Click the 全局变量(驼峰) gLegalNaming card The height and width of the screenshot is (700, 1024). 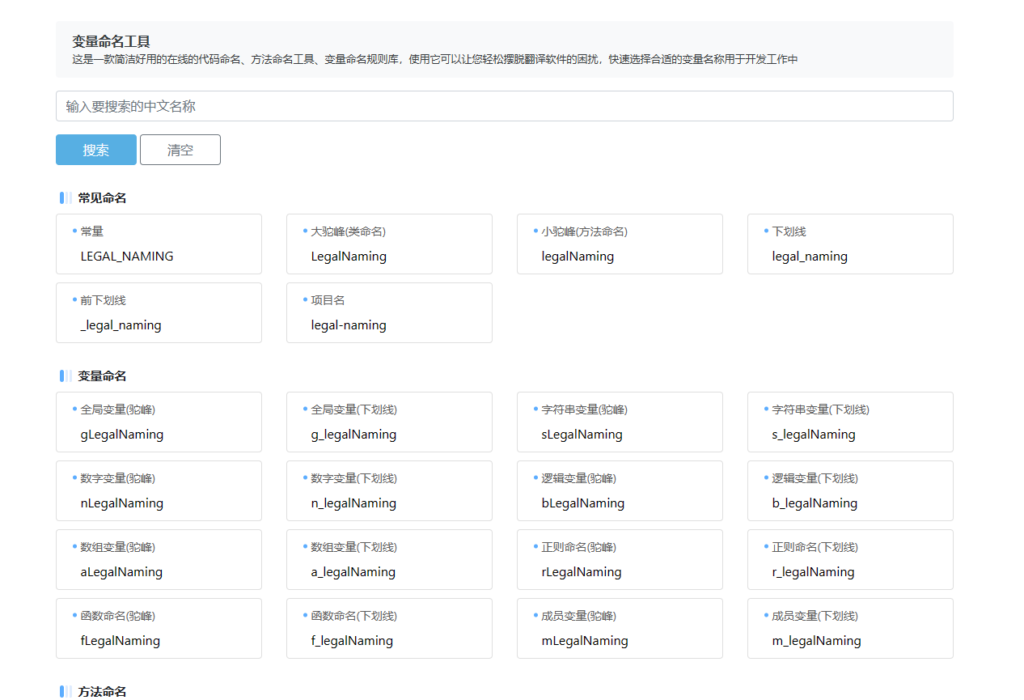click(x=159, y=422)
